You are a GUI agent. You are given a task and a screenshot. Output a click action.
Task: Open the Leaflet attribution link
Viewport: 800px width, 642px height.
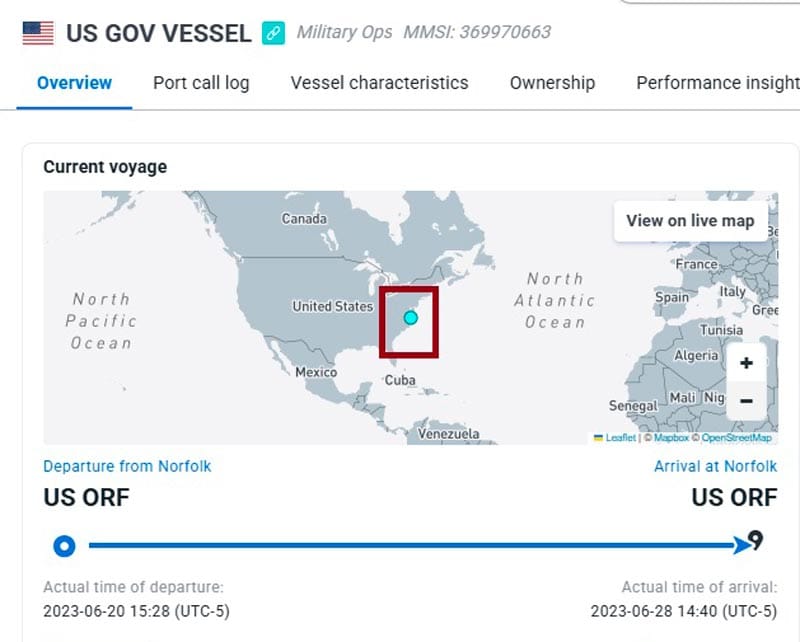[x=620, y=438]
